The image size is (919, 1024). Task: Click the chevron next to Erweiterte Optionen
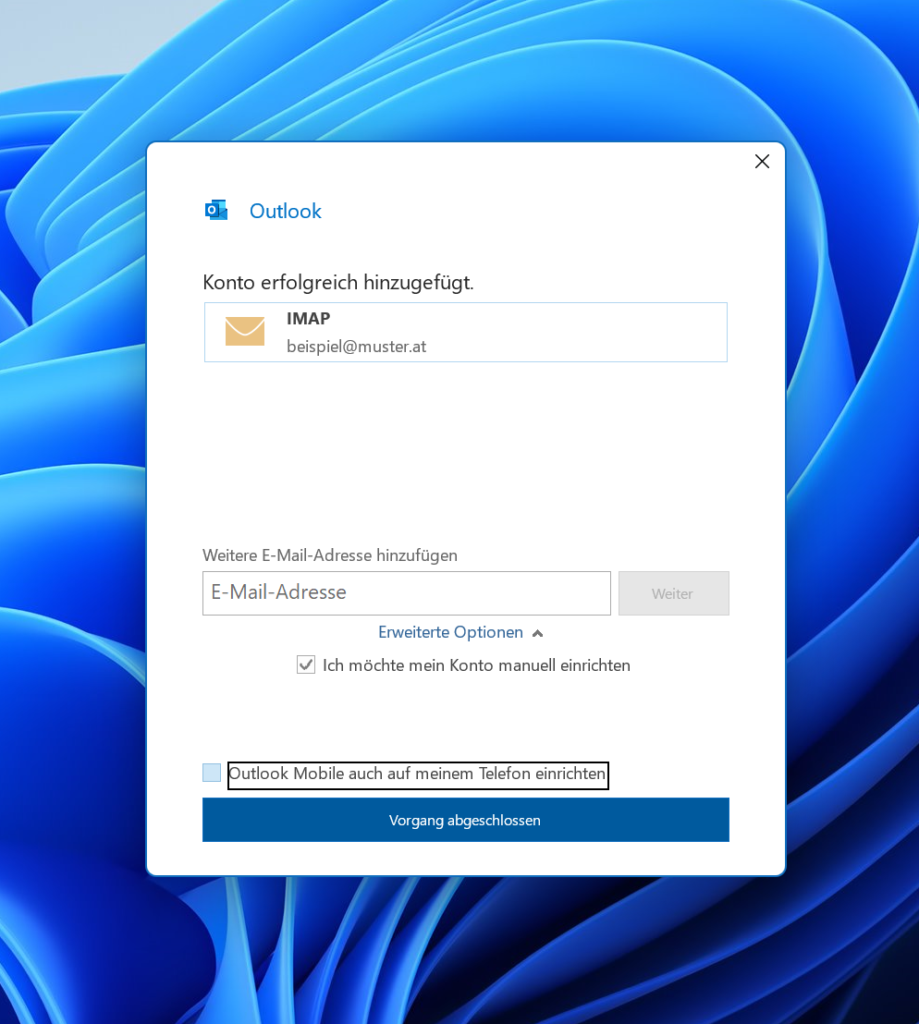[x=538, y=632]
